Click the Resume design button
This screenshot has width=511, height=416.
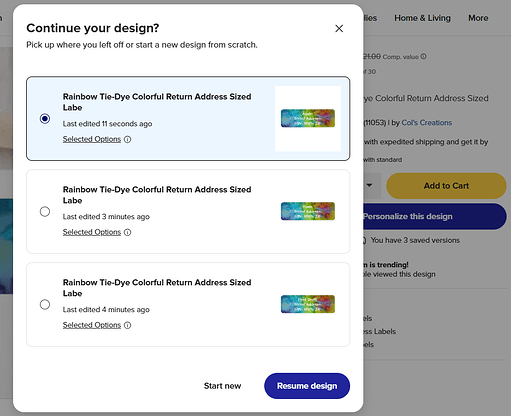[x=307, y=386]
